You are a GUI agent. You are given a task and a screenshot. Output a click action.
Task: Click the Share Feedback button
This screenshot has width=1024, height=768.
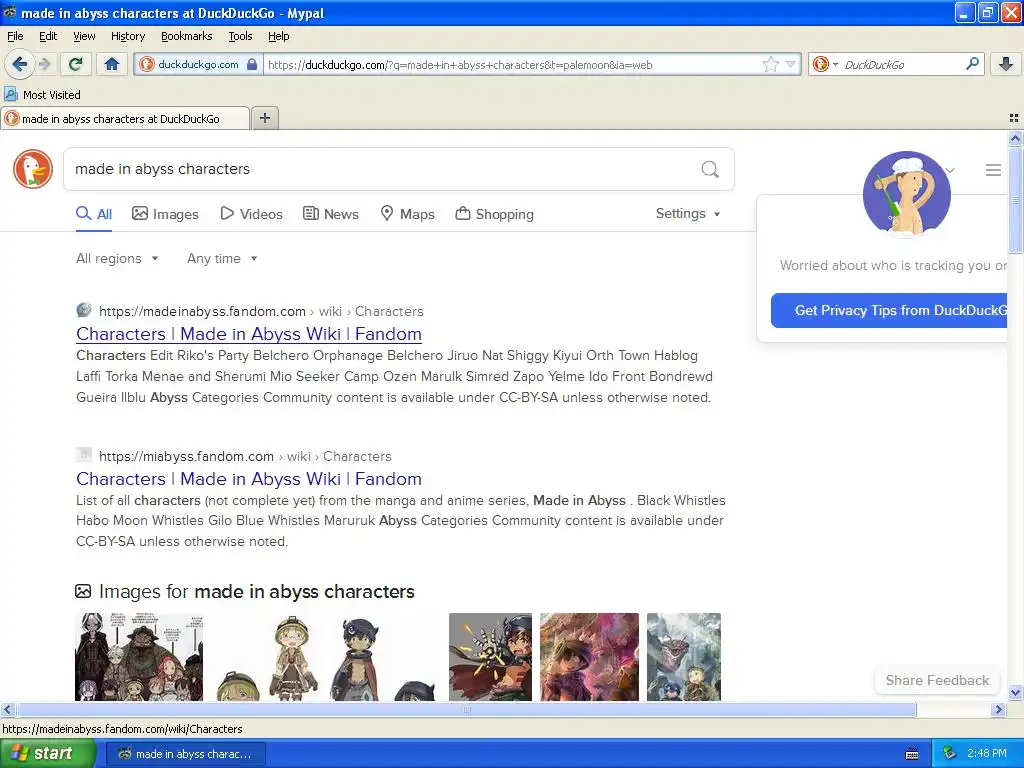937,680
